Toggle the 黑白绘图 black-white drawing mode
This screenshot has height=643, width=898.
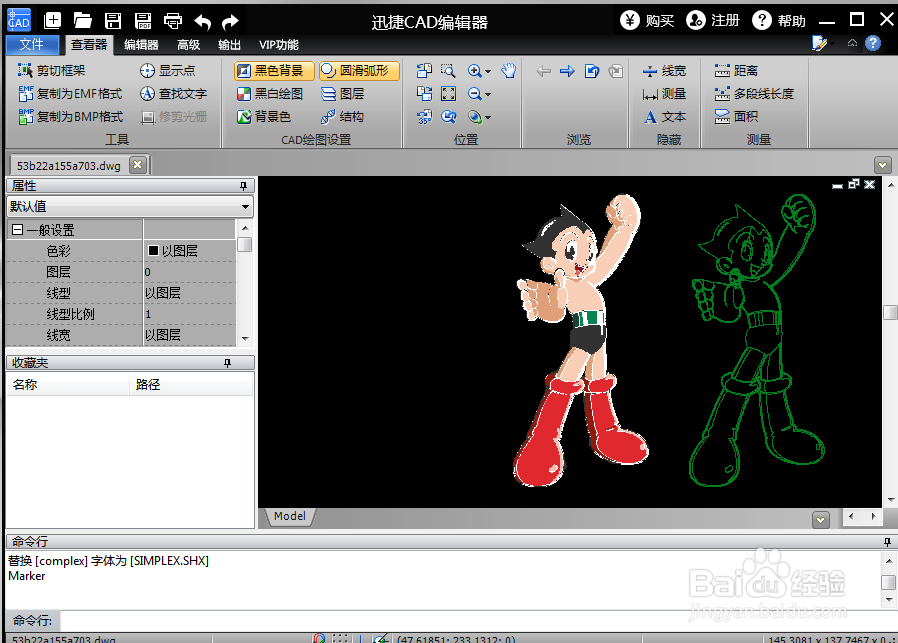pyautogui.click(x=269, y=93)
